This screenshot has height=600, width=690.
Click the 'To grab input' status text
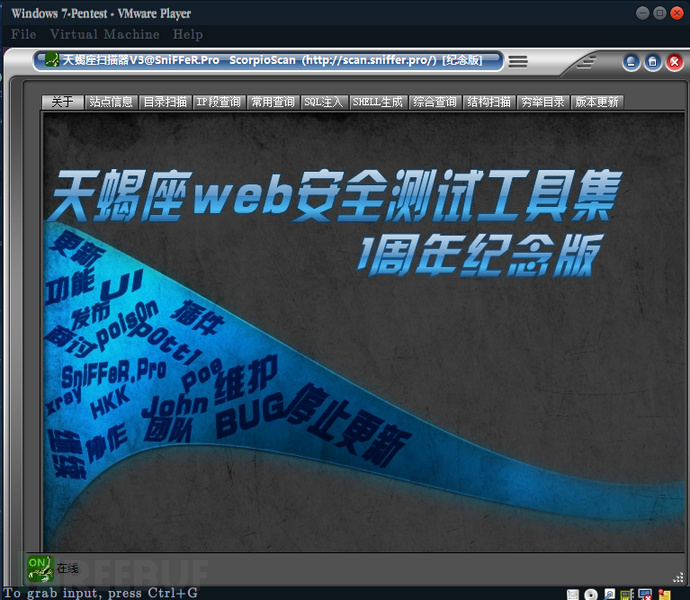tap(100, 593)
